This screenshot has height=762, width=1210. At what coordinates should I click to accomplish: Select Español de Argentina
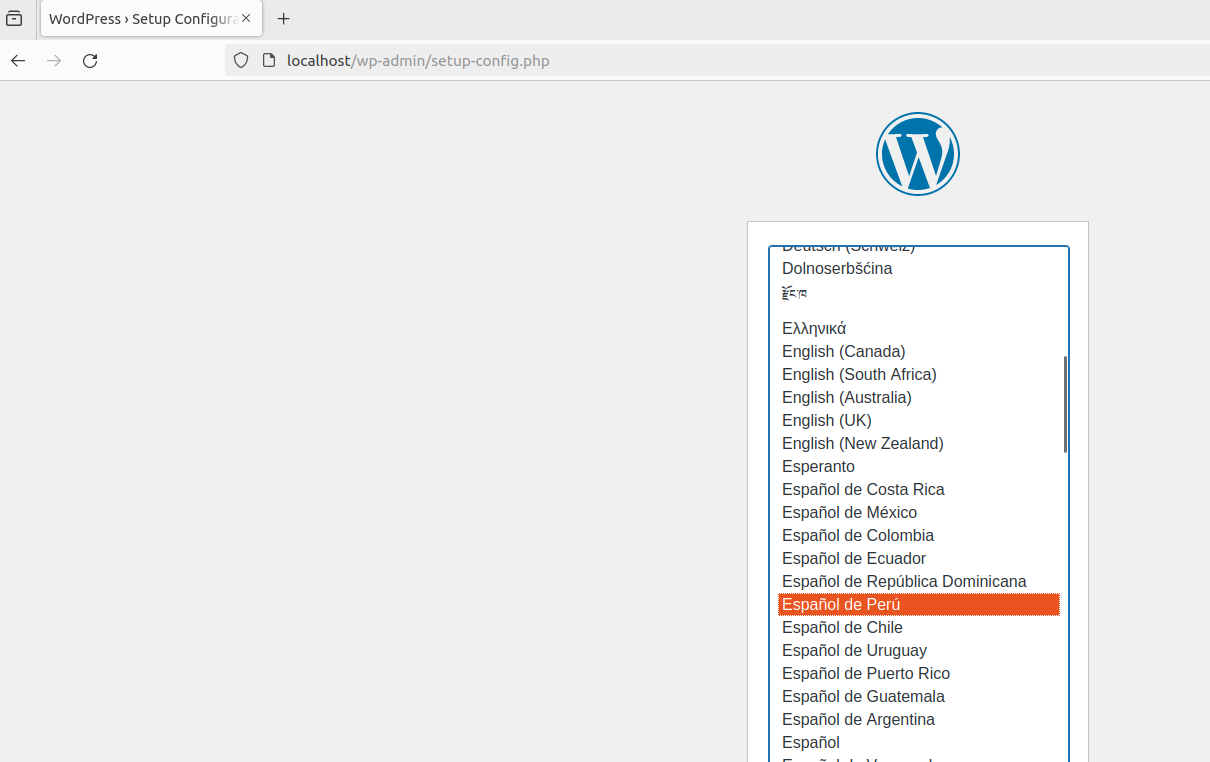918,719
